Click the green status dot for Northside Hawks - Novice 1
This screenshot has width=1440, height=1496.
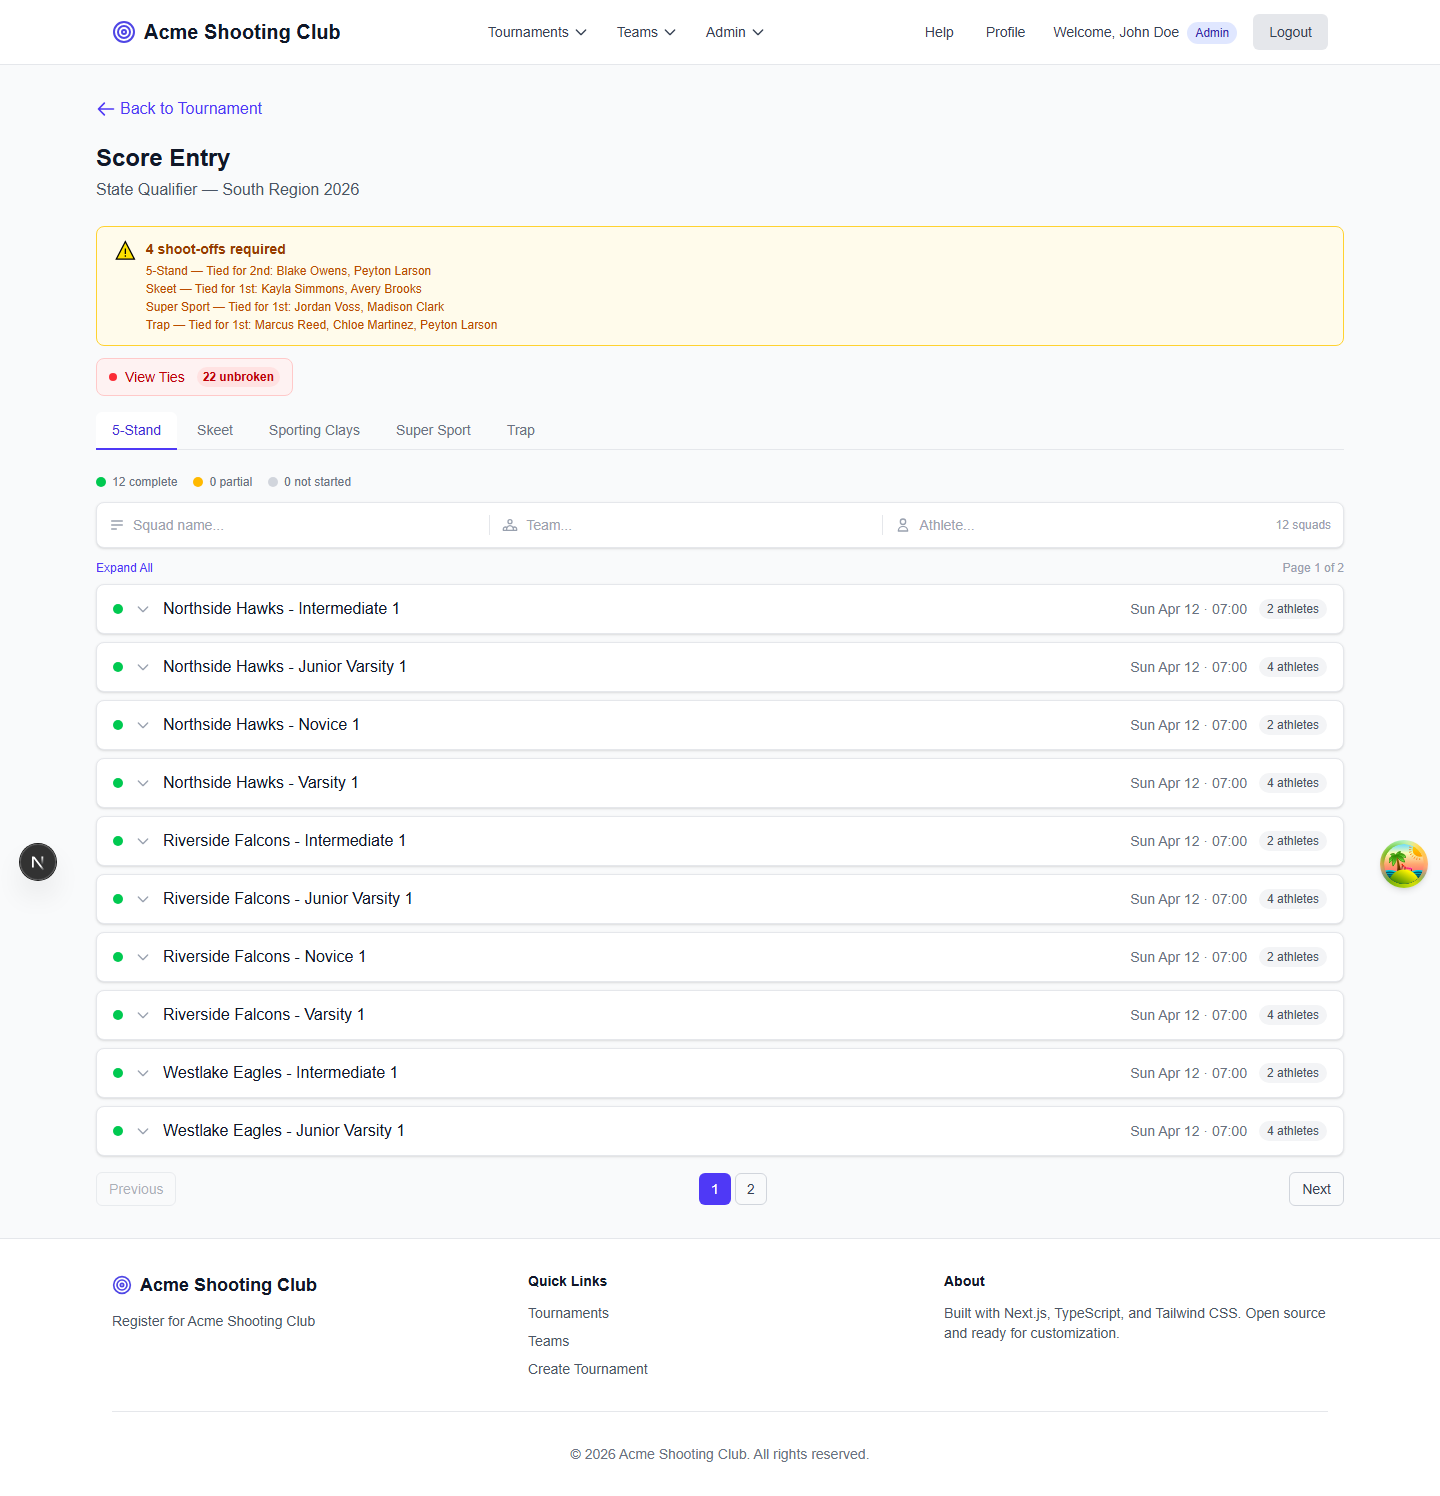coord(118,725)
